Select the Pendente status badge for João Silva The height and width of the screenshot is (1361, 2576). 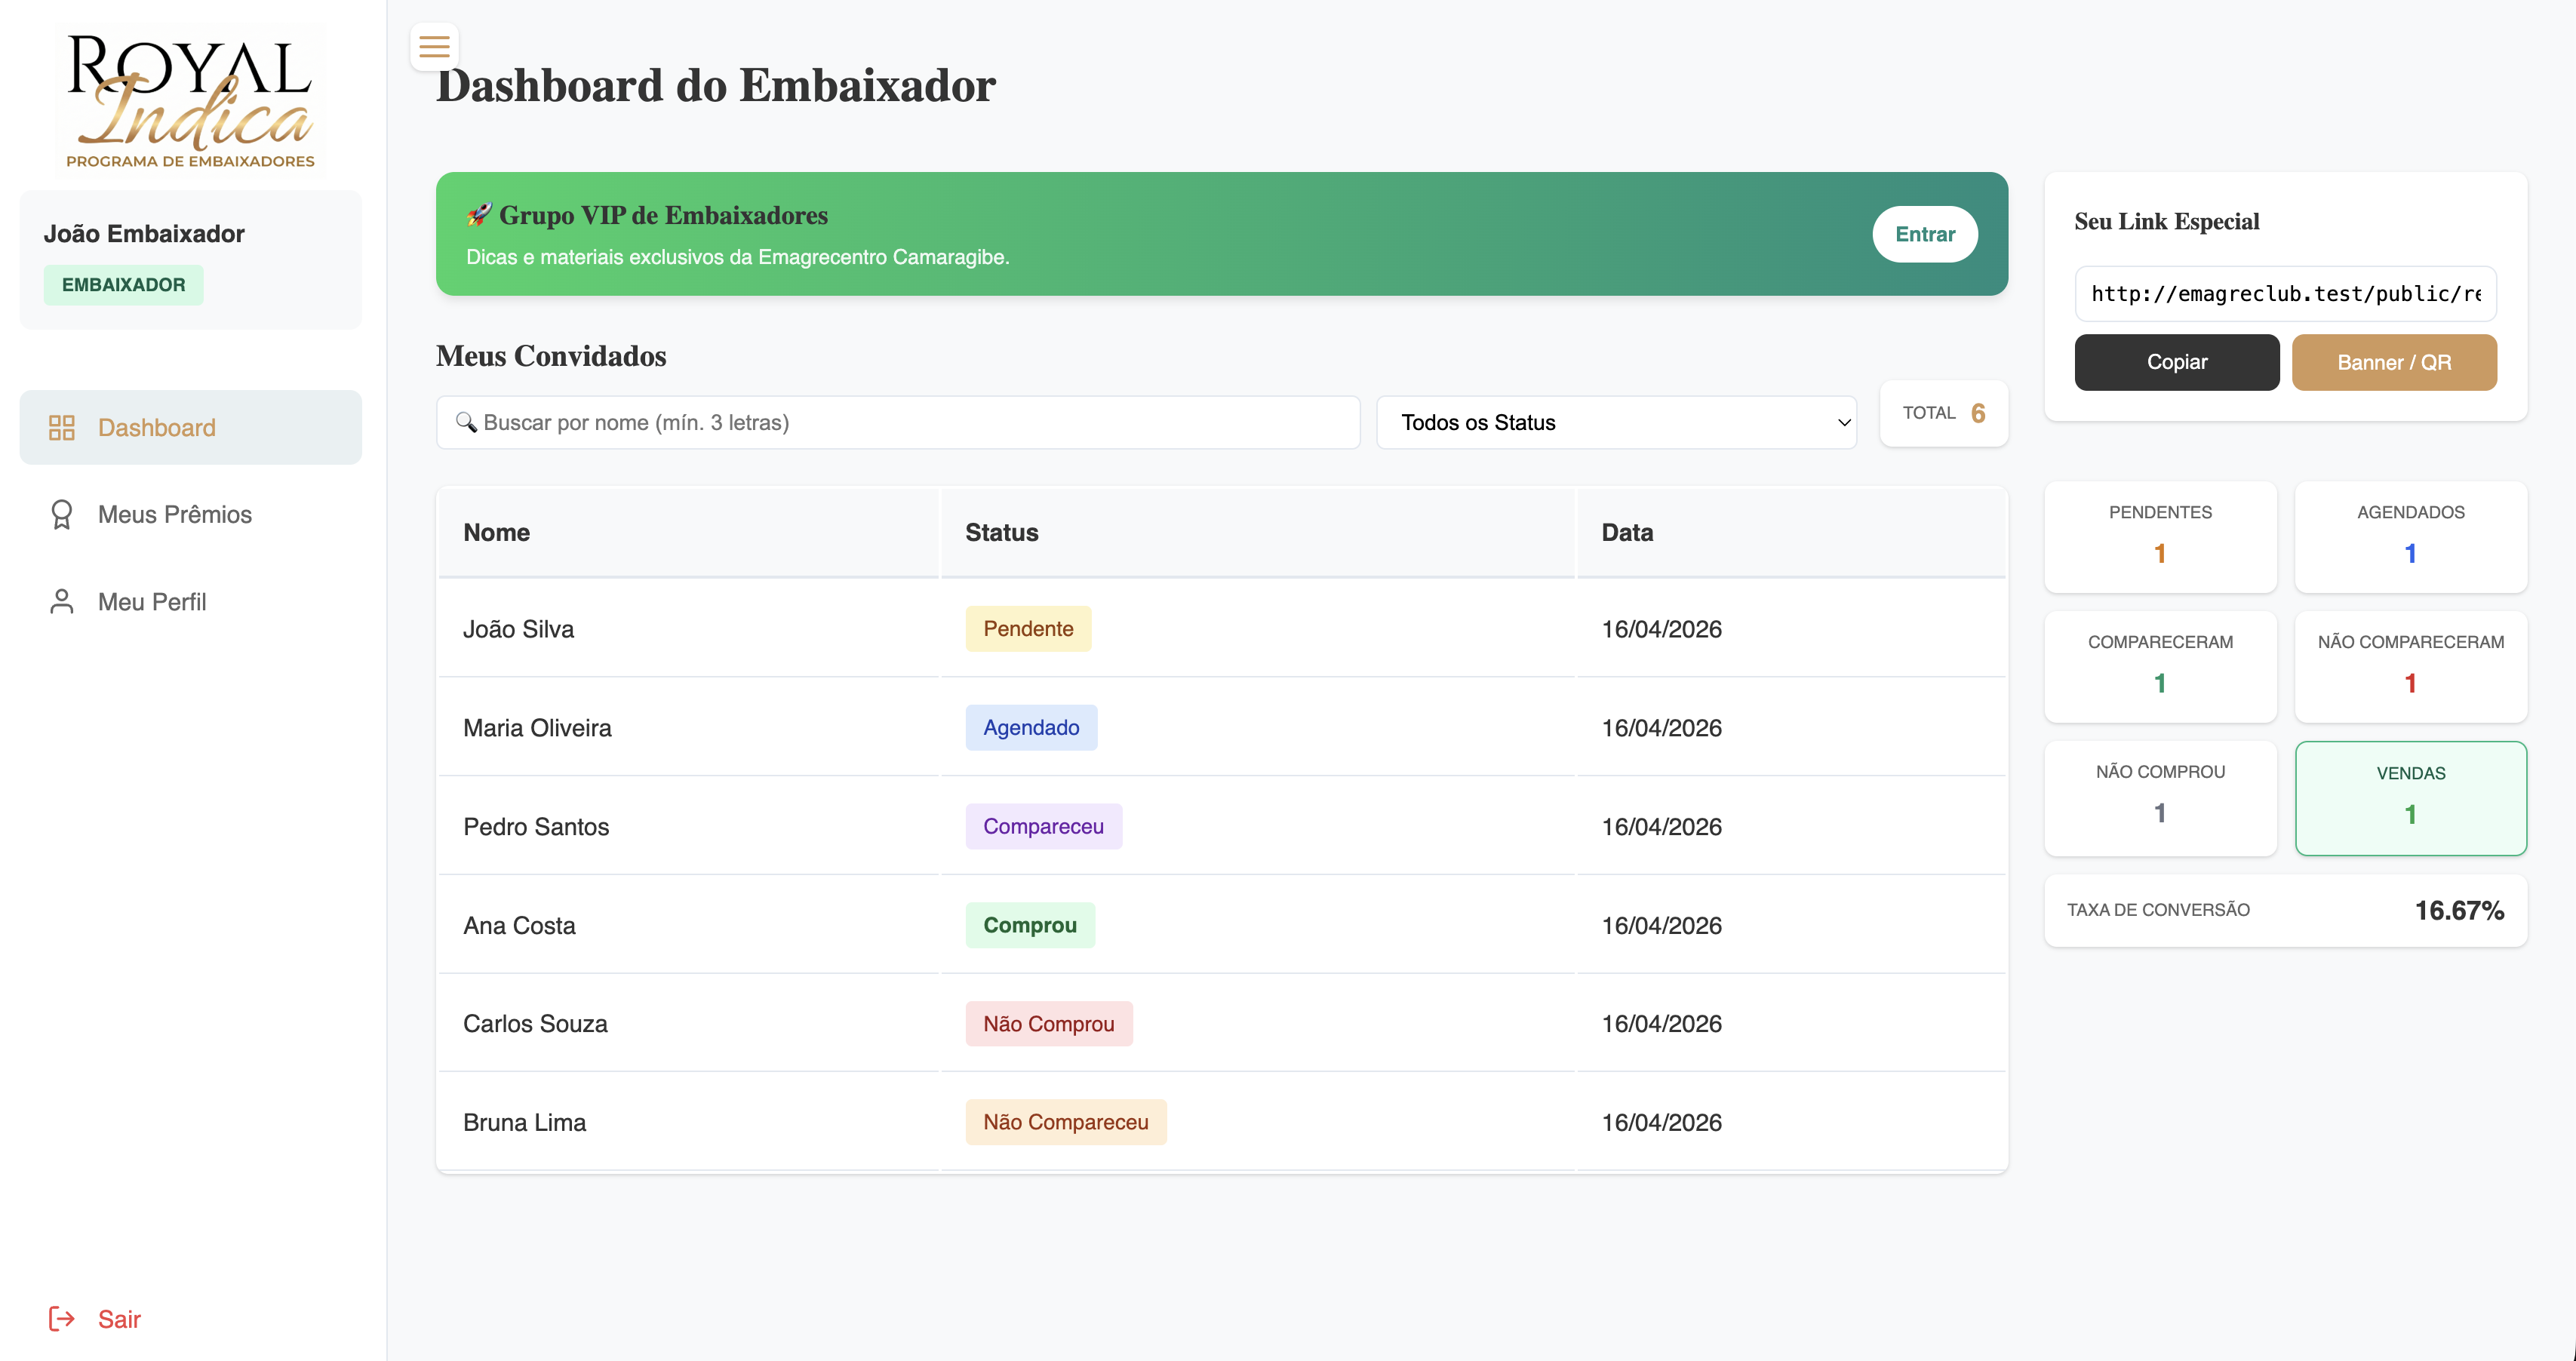[x=1028, y=628]
